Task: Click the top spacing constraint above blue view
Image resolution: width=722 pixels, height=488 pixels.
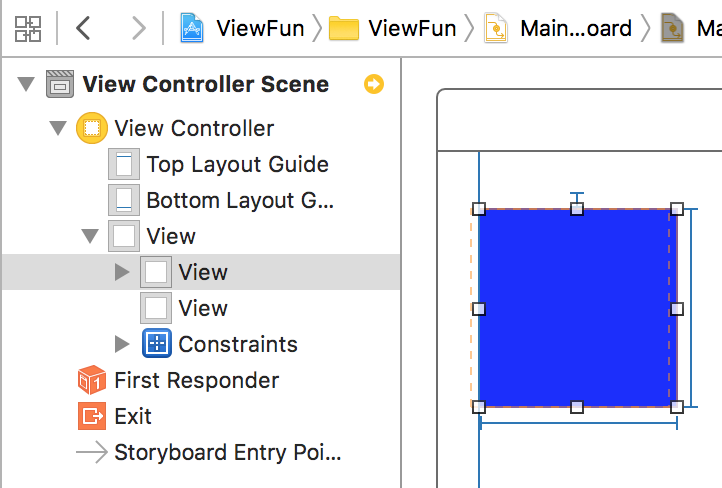Action: point(577,197)
